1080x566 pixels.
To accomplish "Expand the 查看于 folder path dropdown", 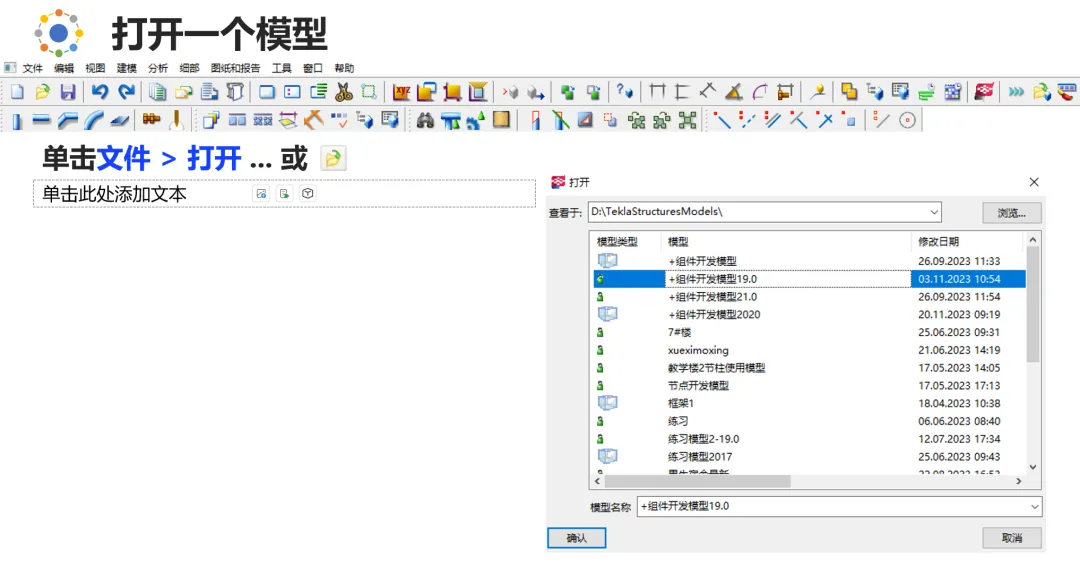I will 934,212.
